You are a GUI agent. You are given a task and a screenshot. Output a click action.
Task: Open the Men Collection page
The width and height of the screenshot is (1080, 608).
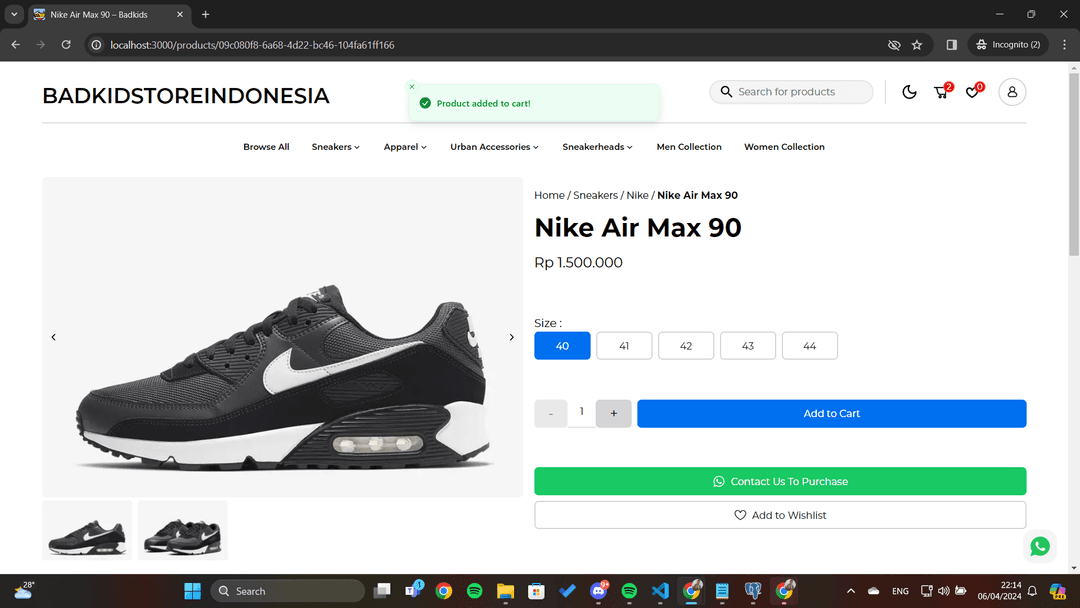[689, 147]
